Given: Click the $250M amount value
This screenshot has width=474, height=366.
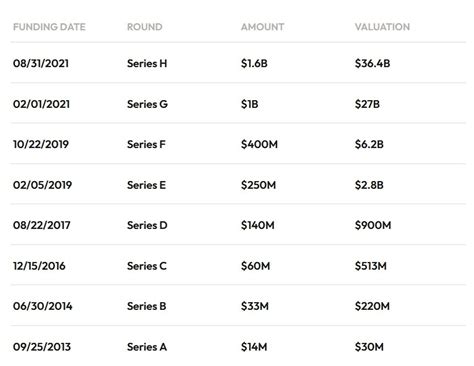Looking at the screenshot, I should coord(258,185).
